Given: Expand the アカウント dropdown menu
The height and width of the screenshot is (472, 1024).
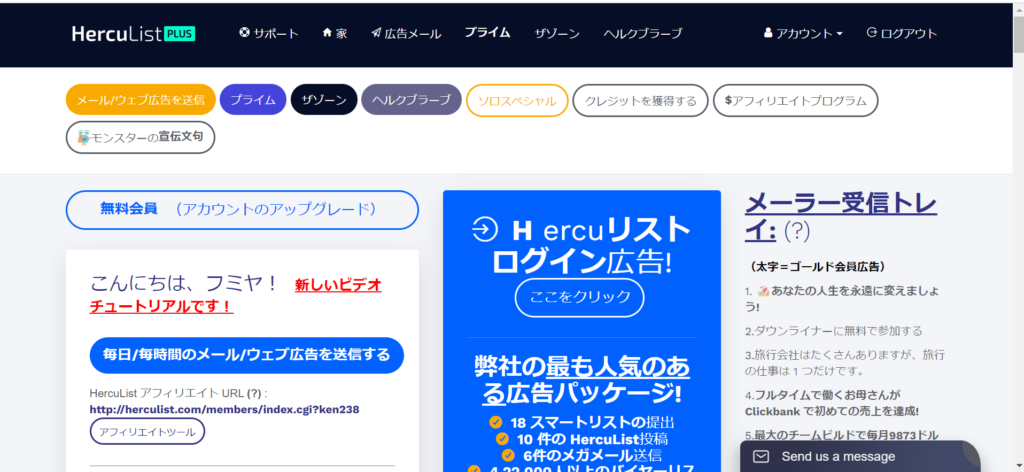Looking at the screenshot, I should [803, 33].
